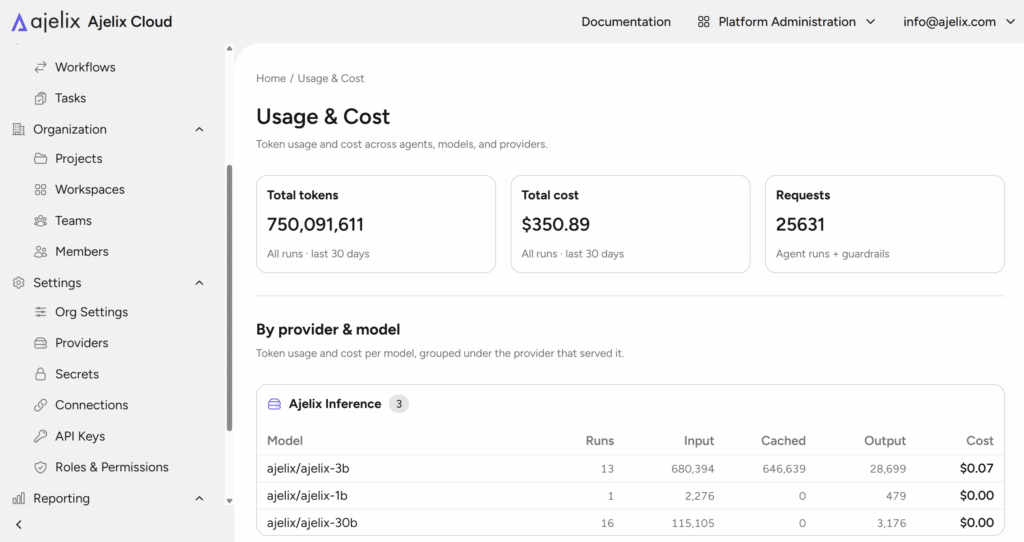Click the Ajelix Inference count badge 3
Viewport: 1024px width, 542px height.
(399, 404)
